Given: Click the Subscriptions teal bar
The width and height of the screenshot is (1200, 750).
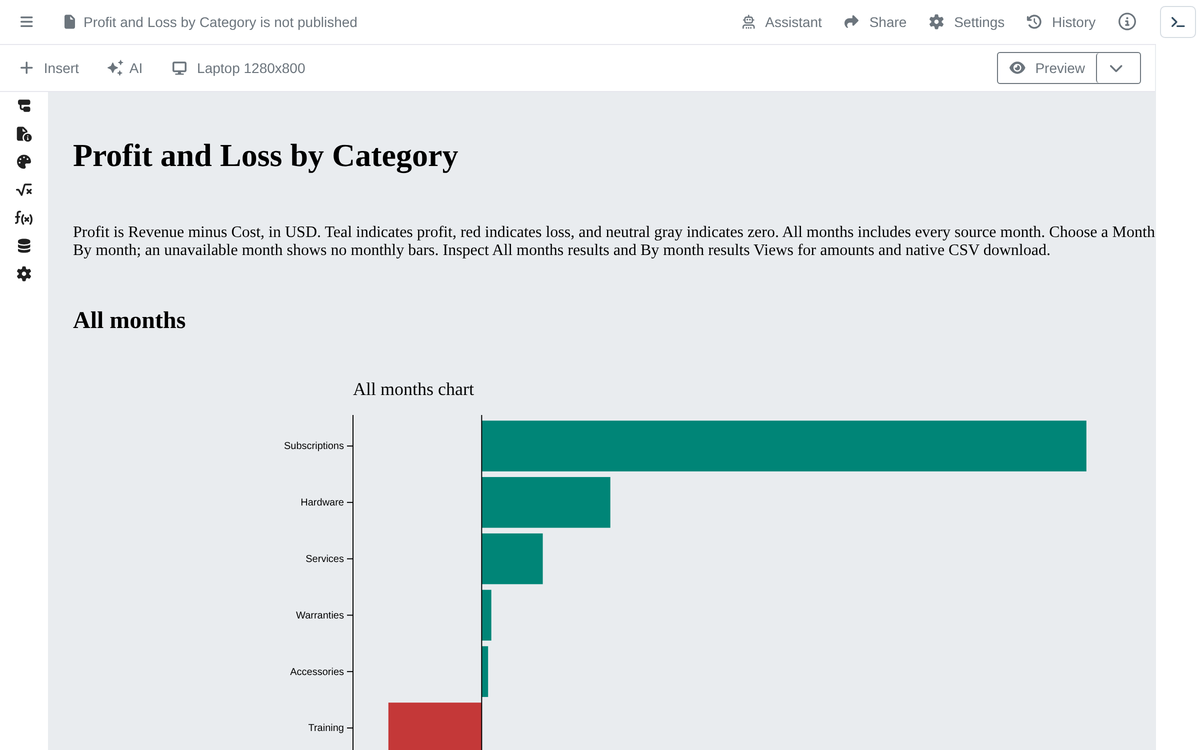Looking at the screenshot, I should coord(784,446).
